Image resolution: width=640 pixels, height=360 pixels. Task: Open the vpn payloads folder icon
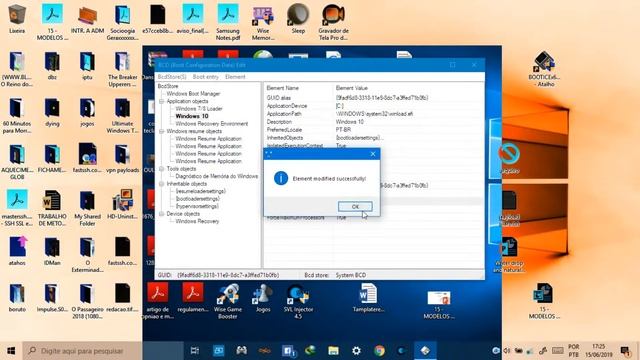[122, 158]
